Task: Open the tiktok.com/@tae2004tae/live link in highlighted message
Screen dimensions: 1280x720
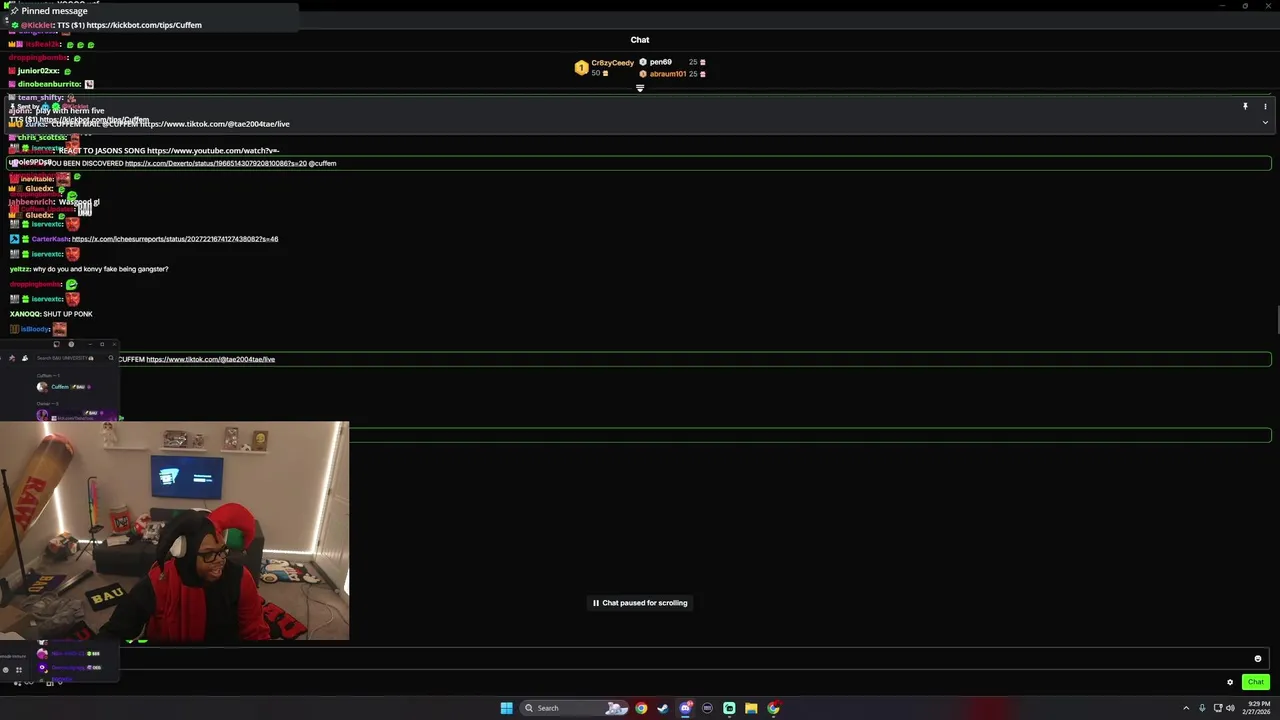Action: pos(210,359)
